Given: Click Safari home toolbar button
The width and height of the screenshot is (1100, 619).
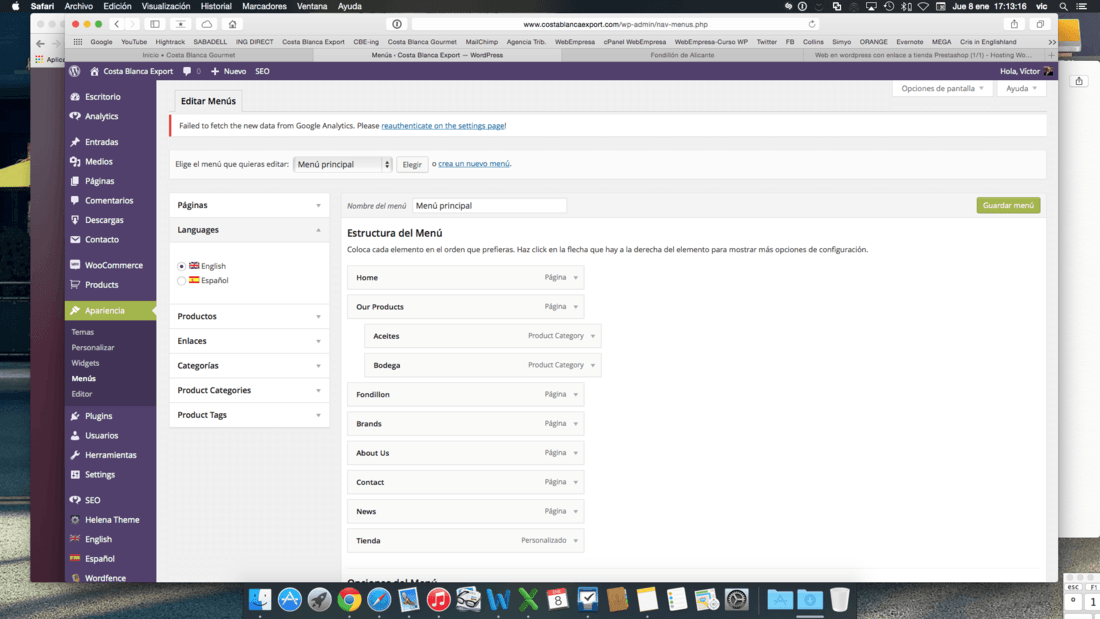Looking at the screenshot, I should point(232,24).
